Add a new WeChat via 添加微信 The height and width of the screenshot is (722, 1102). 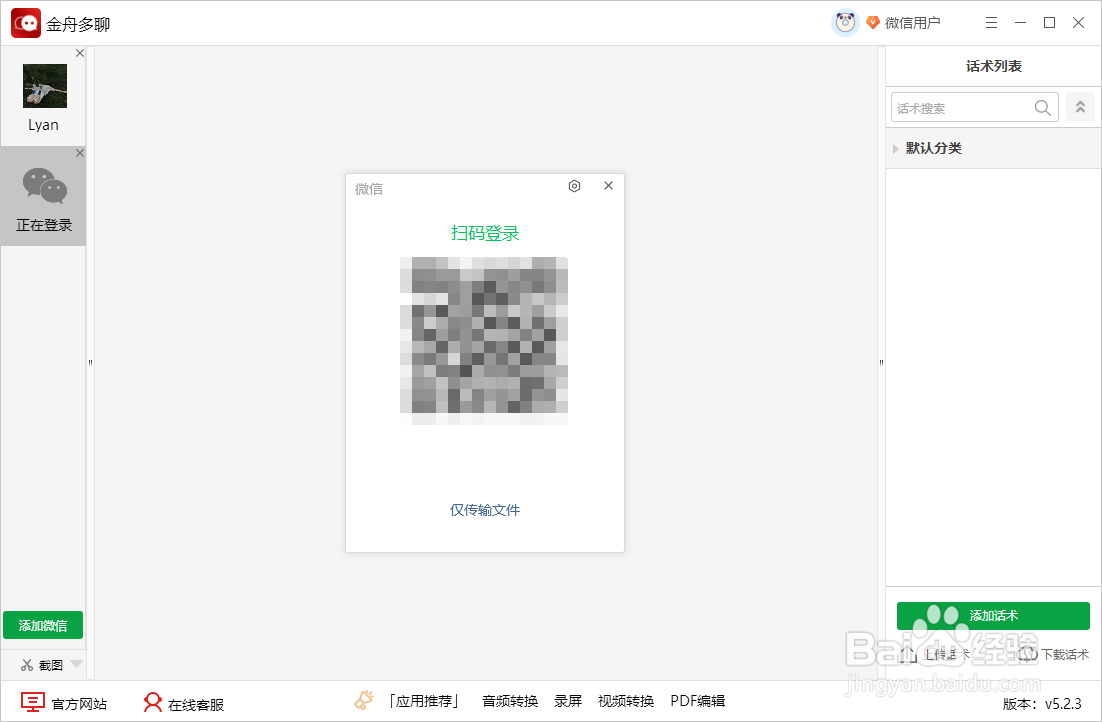pyautogui.click(x=42, y=624)
